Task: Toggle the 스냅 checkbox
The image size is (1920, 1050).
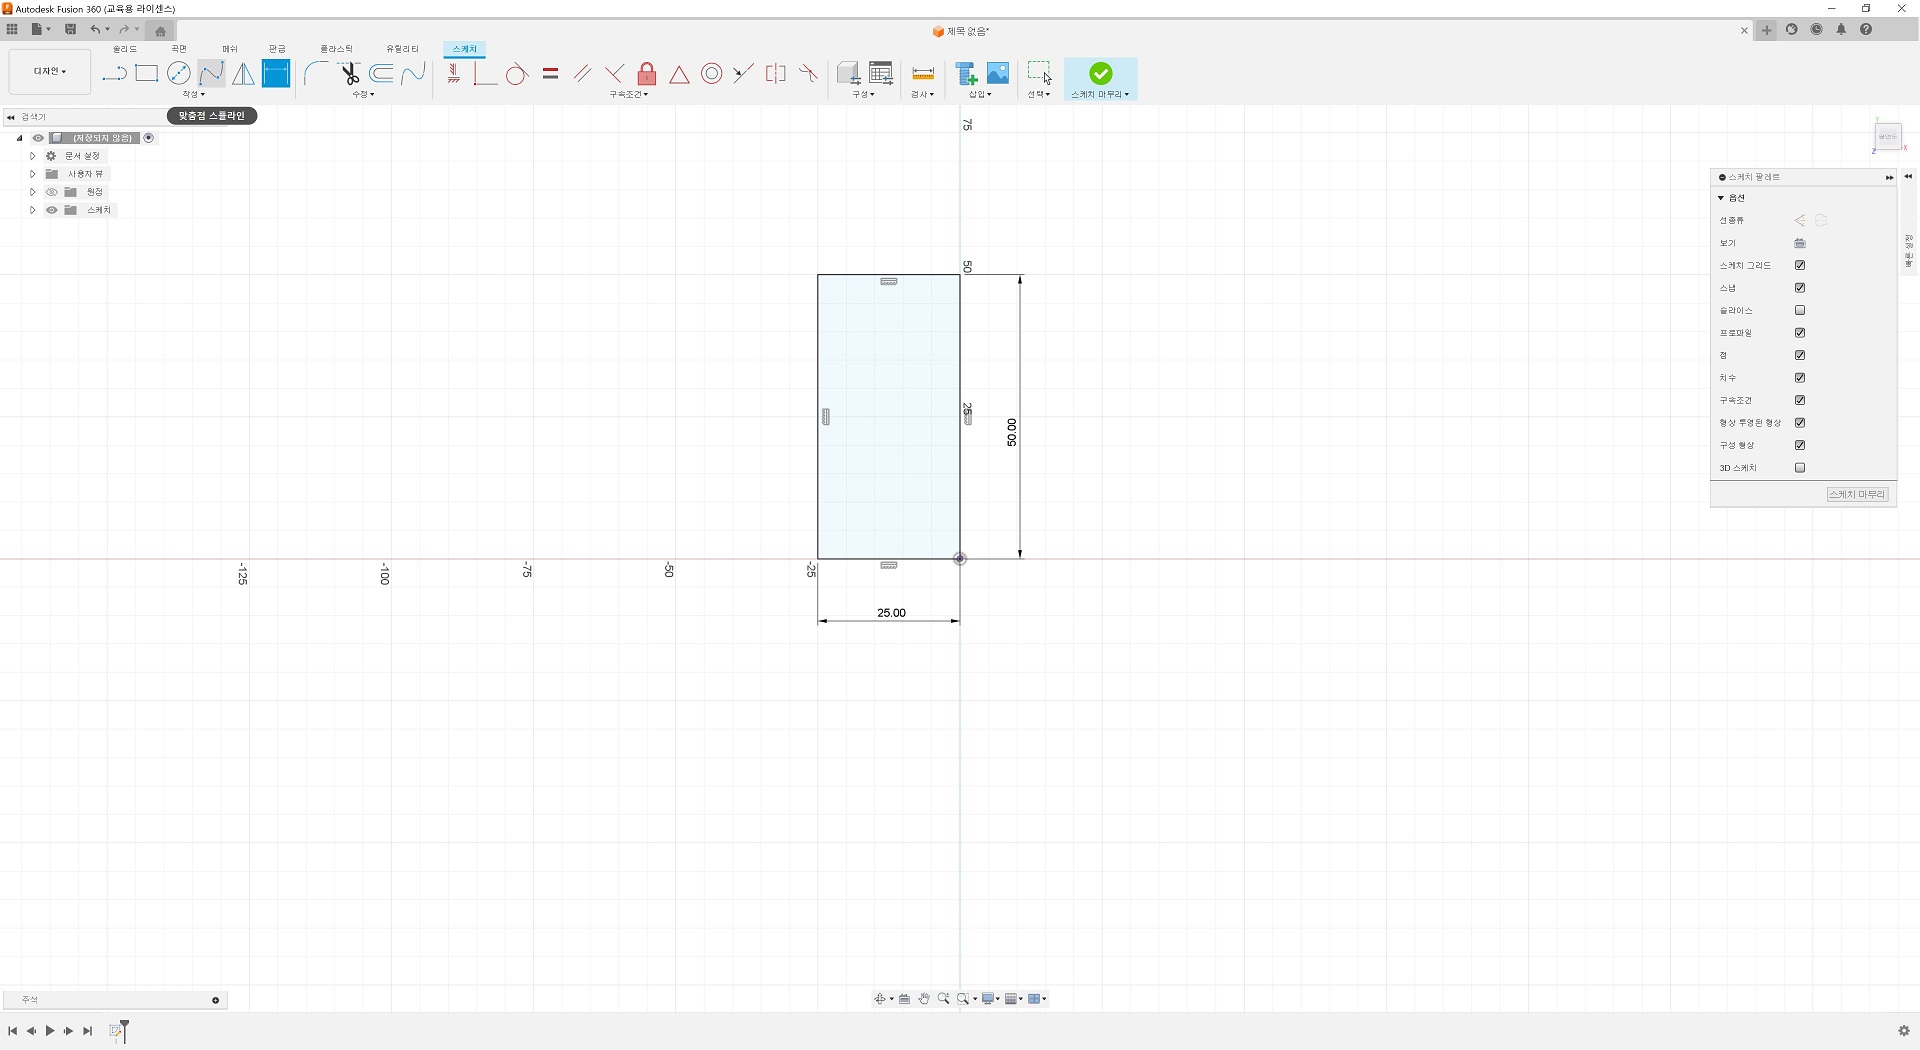Action: 1800,288
